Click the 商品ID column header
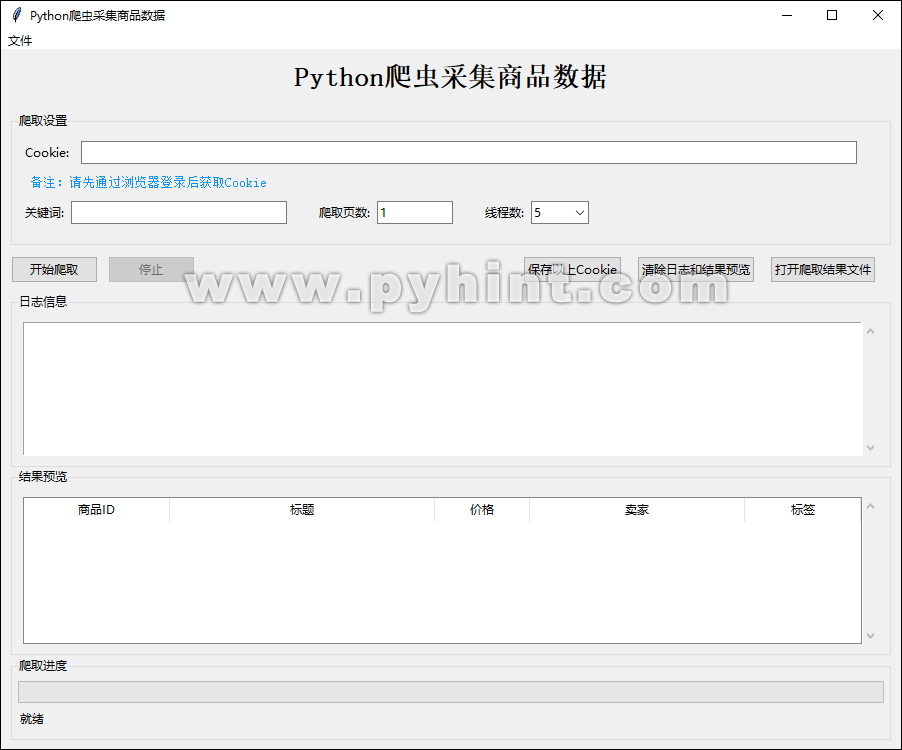 point(95,509)
